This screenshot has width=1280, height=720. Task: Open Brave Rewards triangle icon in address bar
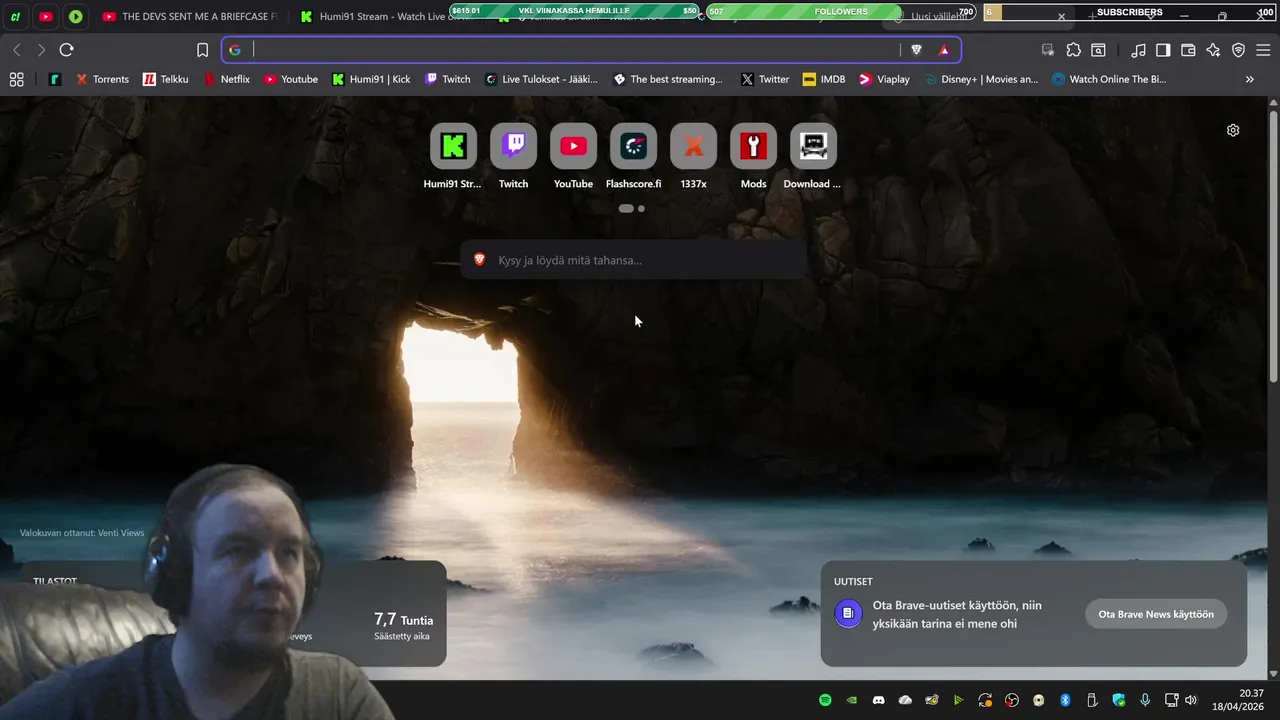click(x=943, y=50)
